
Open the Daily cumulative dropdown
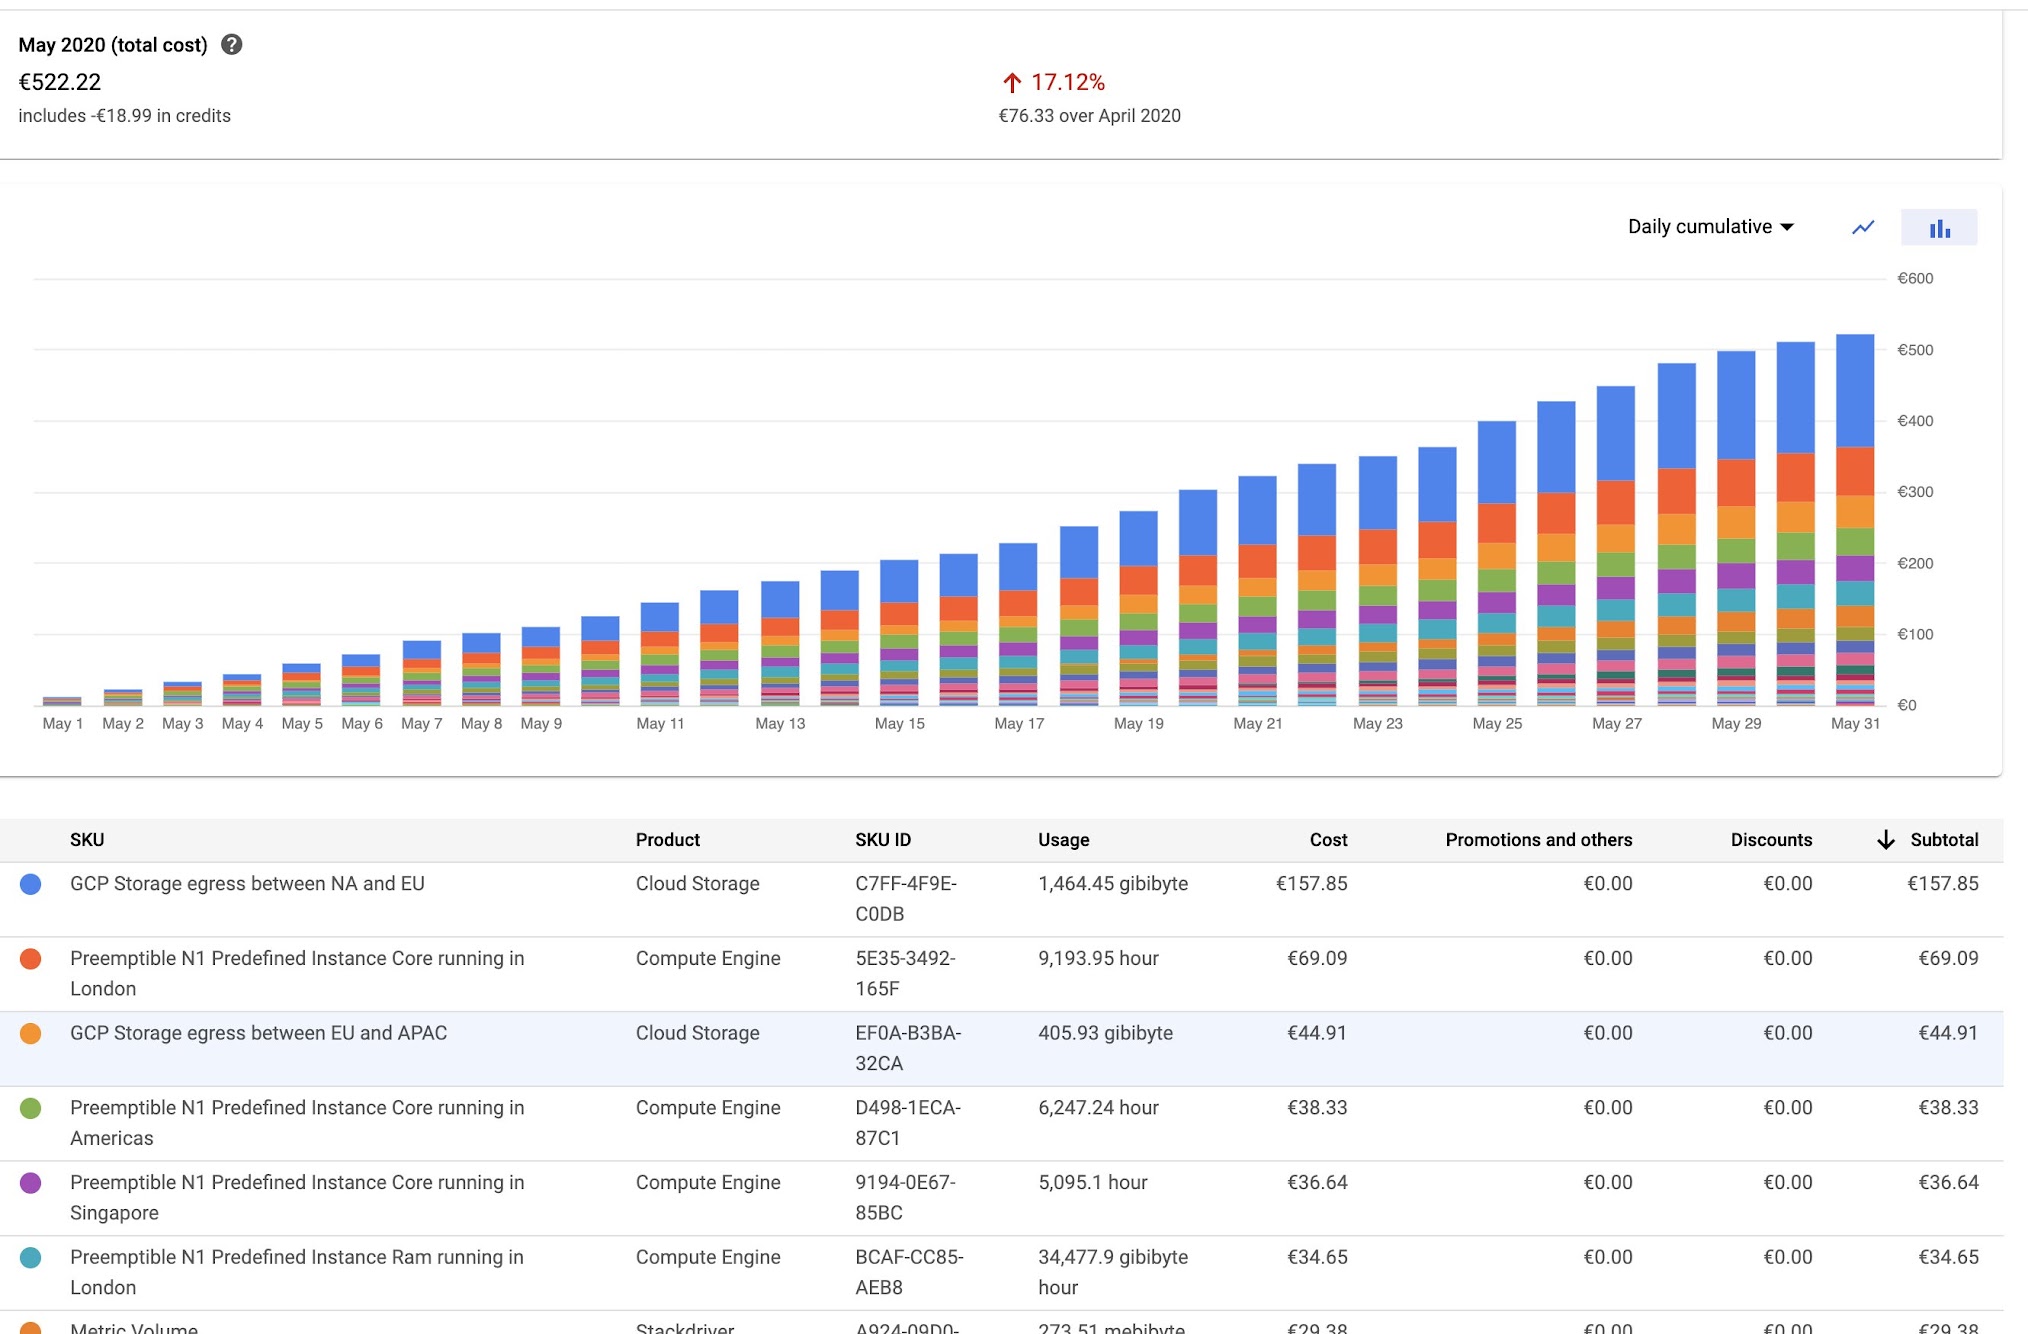[x=1710, y=227]
